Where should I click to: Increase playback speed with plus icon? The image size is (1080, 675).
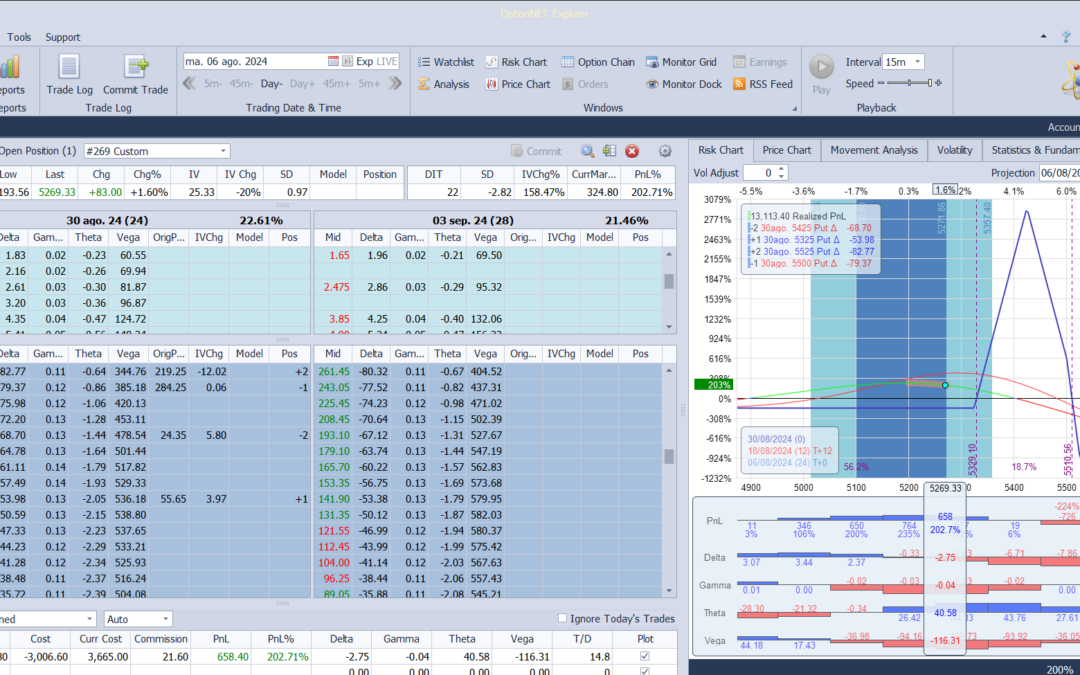point(938,83)
